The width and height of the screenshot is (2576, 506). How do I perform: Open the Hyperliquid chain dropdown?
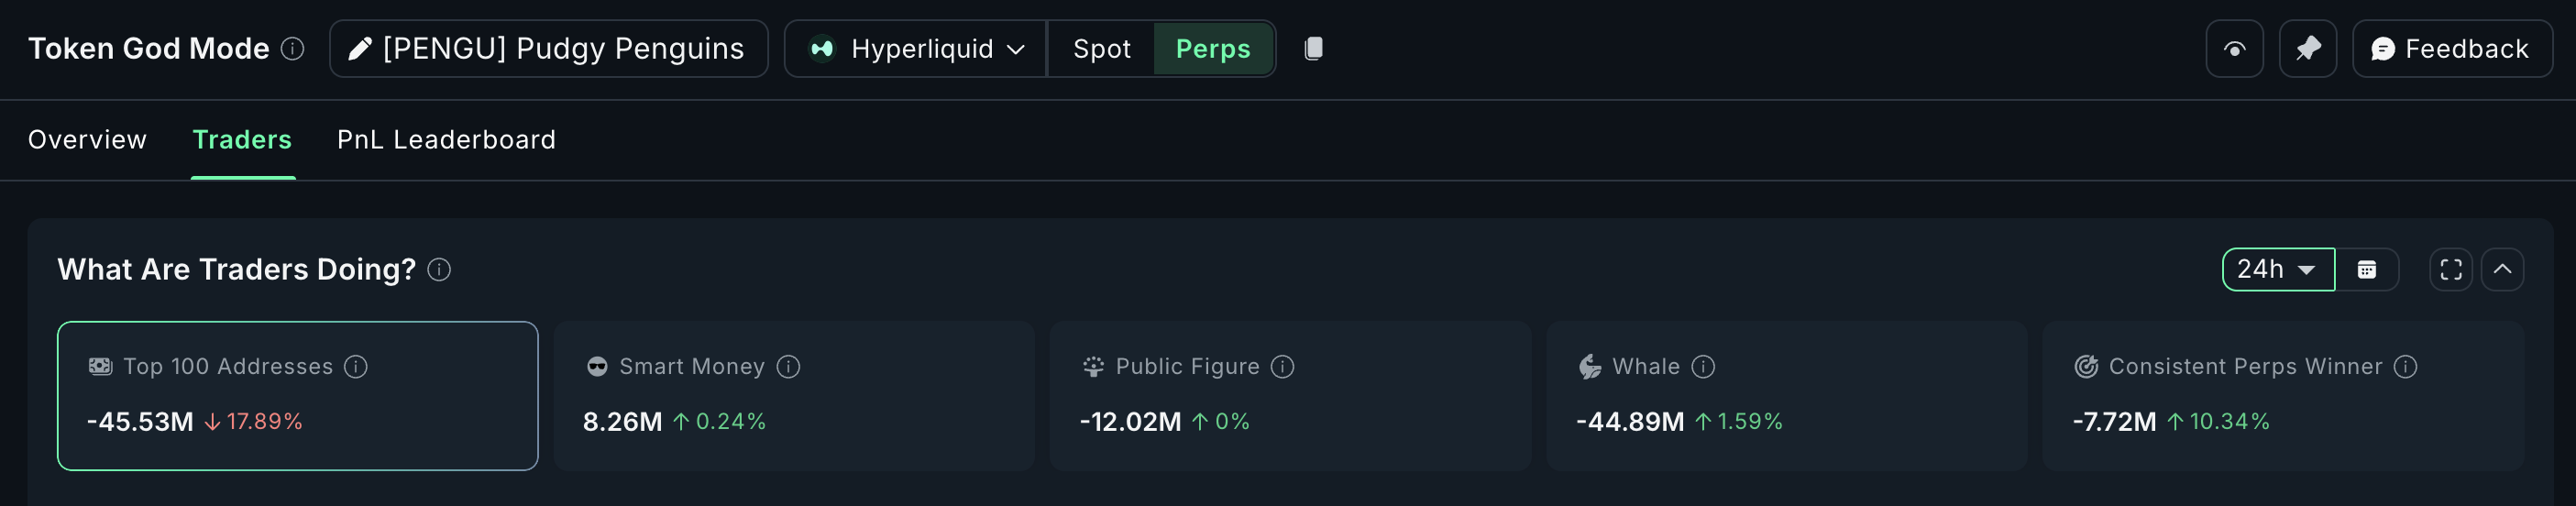tap(916, 49)
